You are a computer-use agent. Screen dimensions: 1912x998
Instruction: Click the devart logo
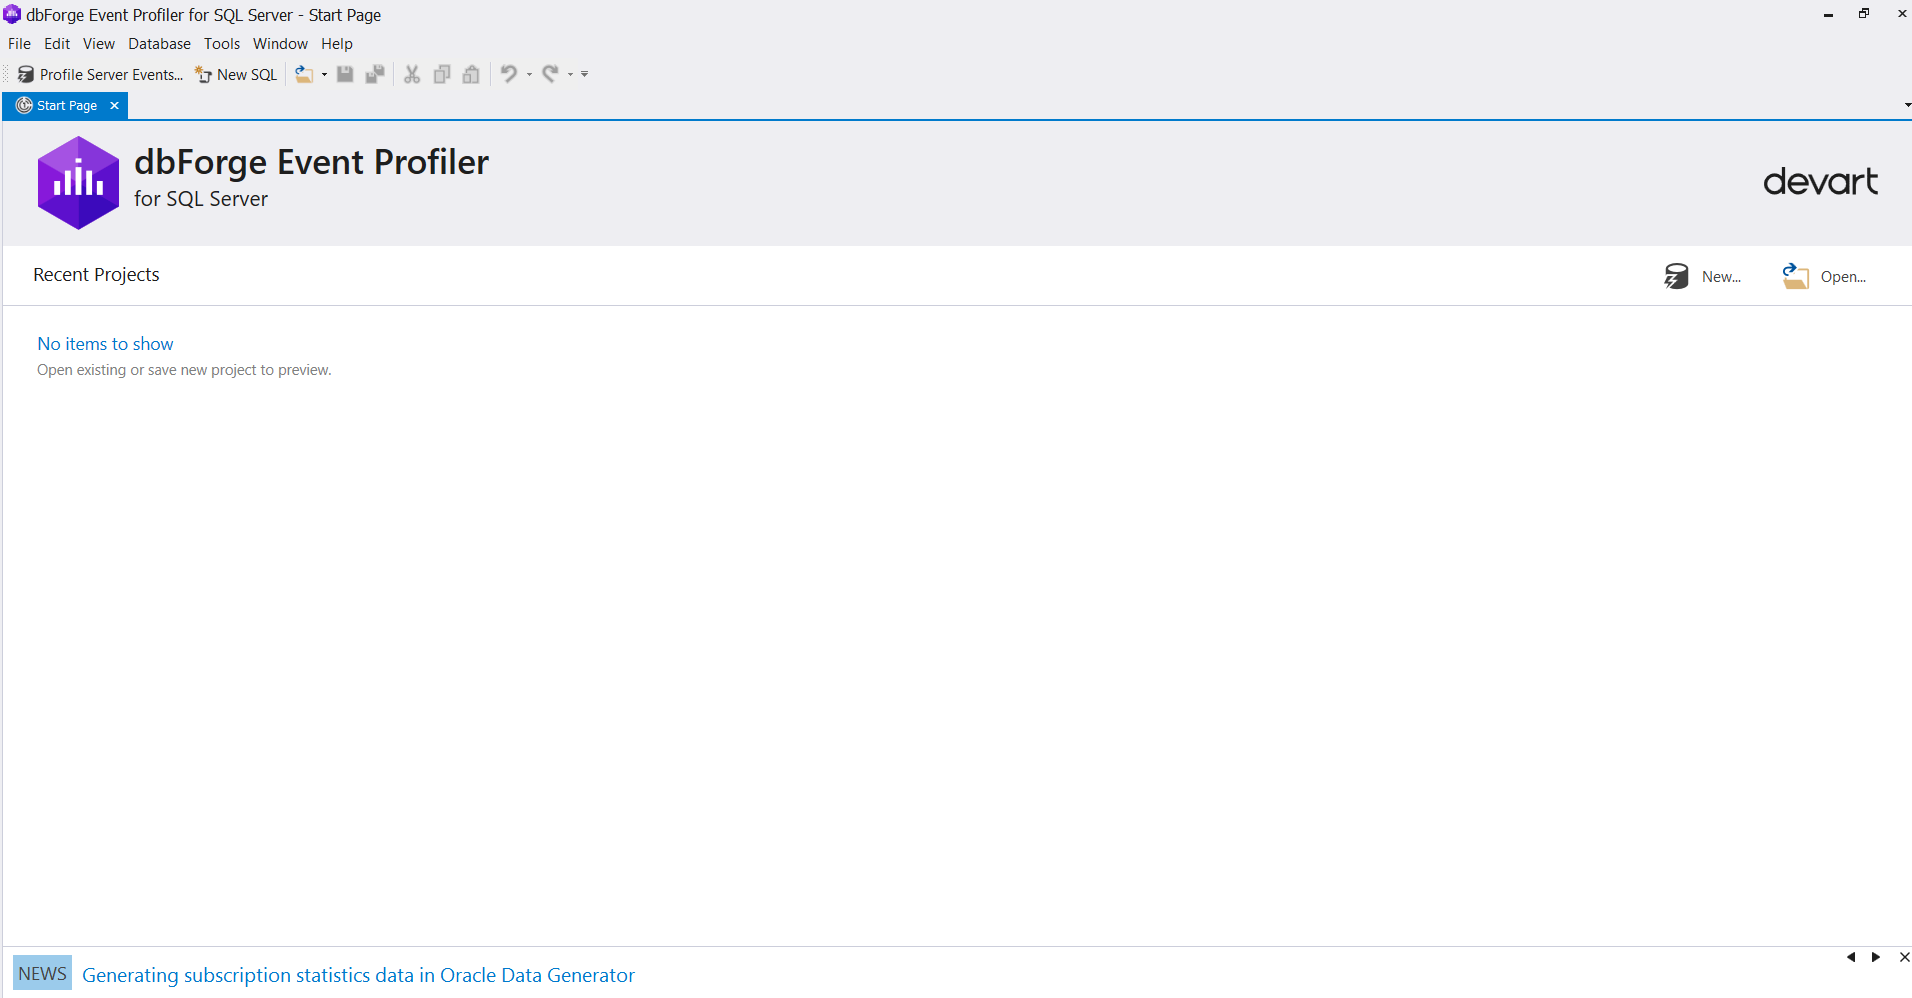1820,182
